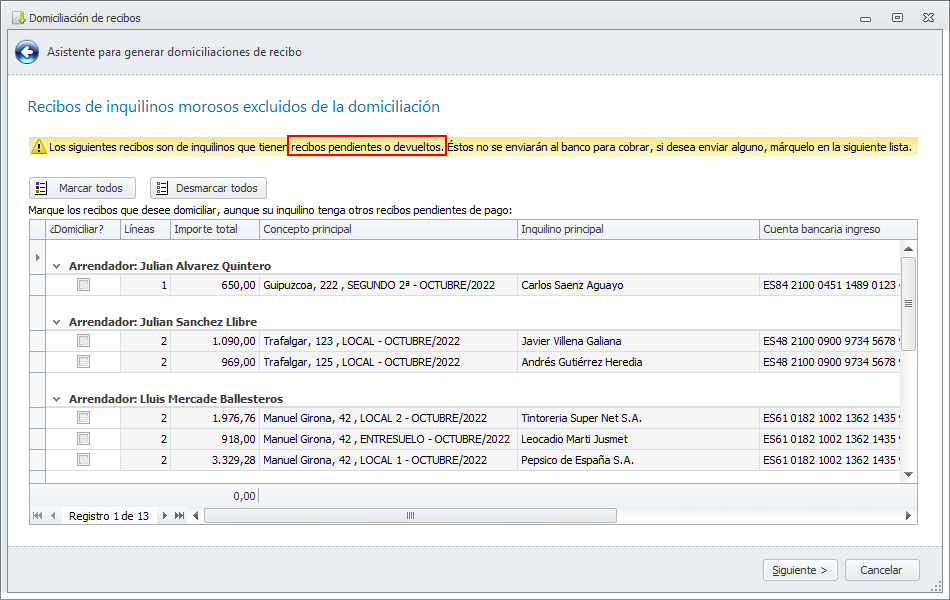Viewport: 950px width, 600px height.
Task: Select Manuel Girona, 42, ENTRESUELO cell
Action: point(388,439)
